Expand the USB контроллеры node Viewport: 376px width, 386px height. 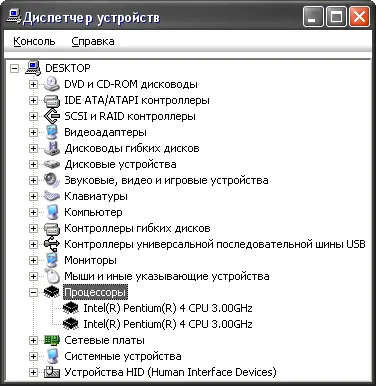[33, 245]
